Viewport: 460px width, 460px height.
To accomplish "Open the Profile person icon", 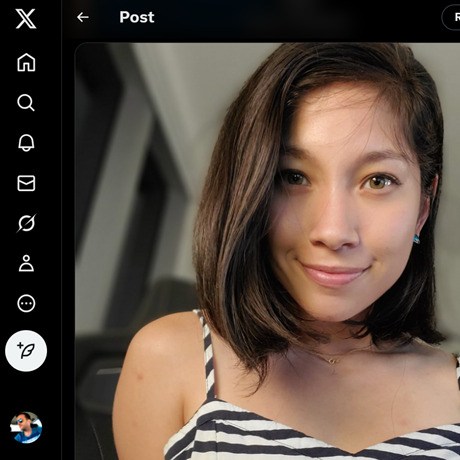I will click(x=26, y=263).
